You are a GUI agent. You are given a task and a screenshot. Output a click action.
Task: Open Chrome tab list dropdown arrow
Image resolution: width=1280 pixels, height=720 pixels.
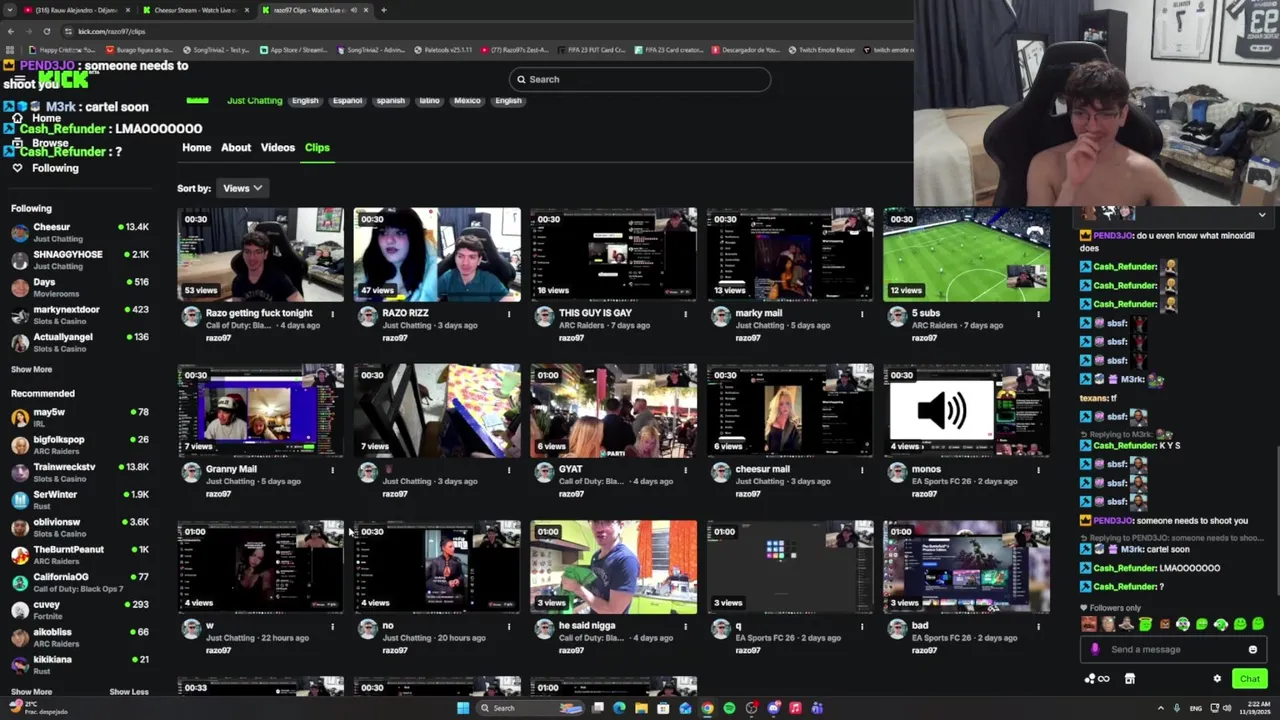10,10
